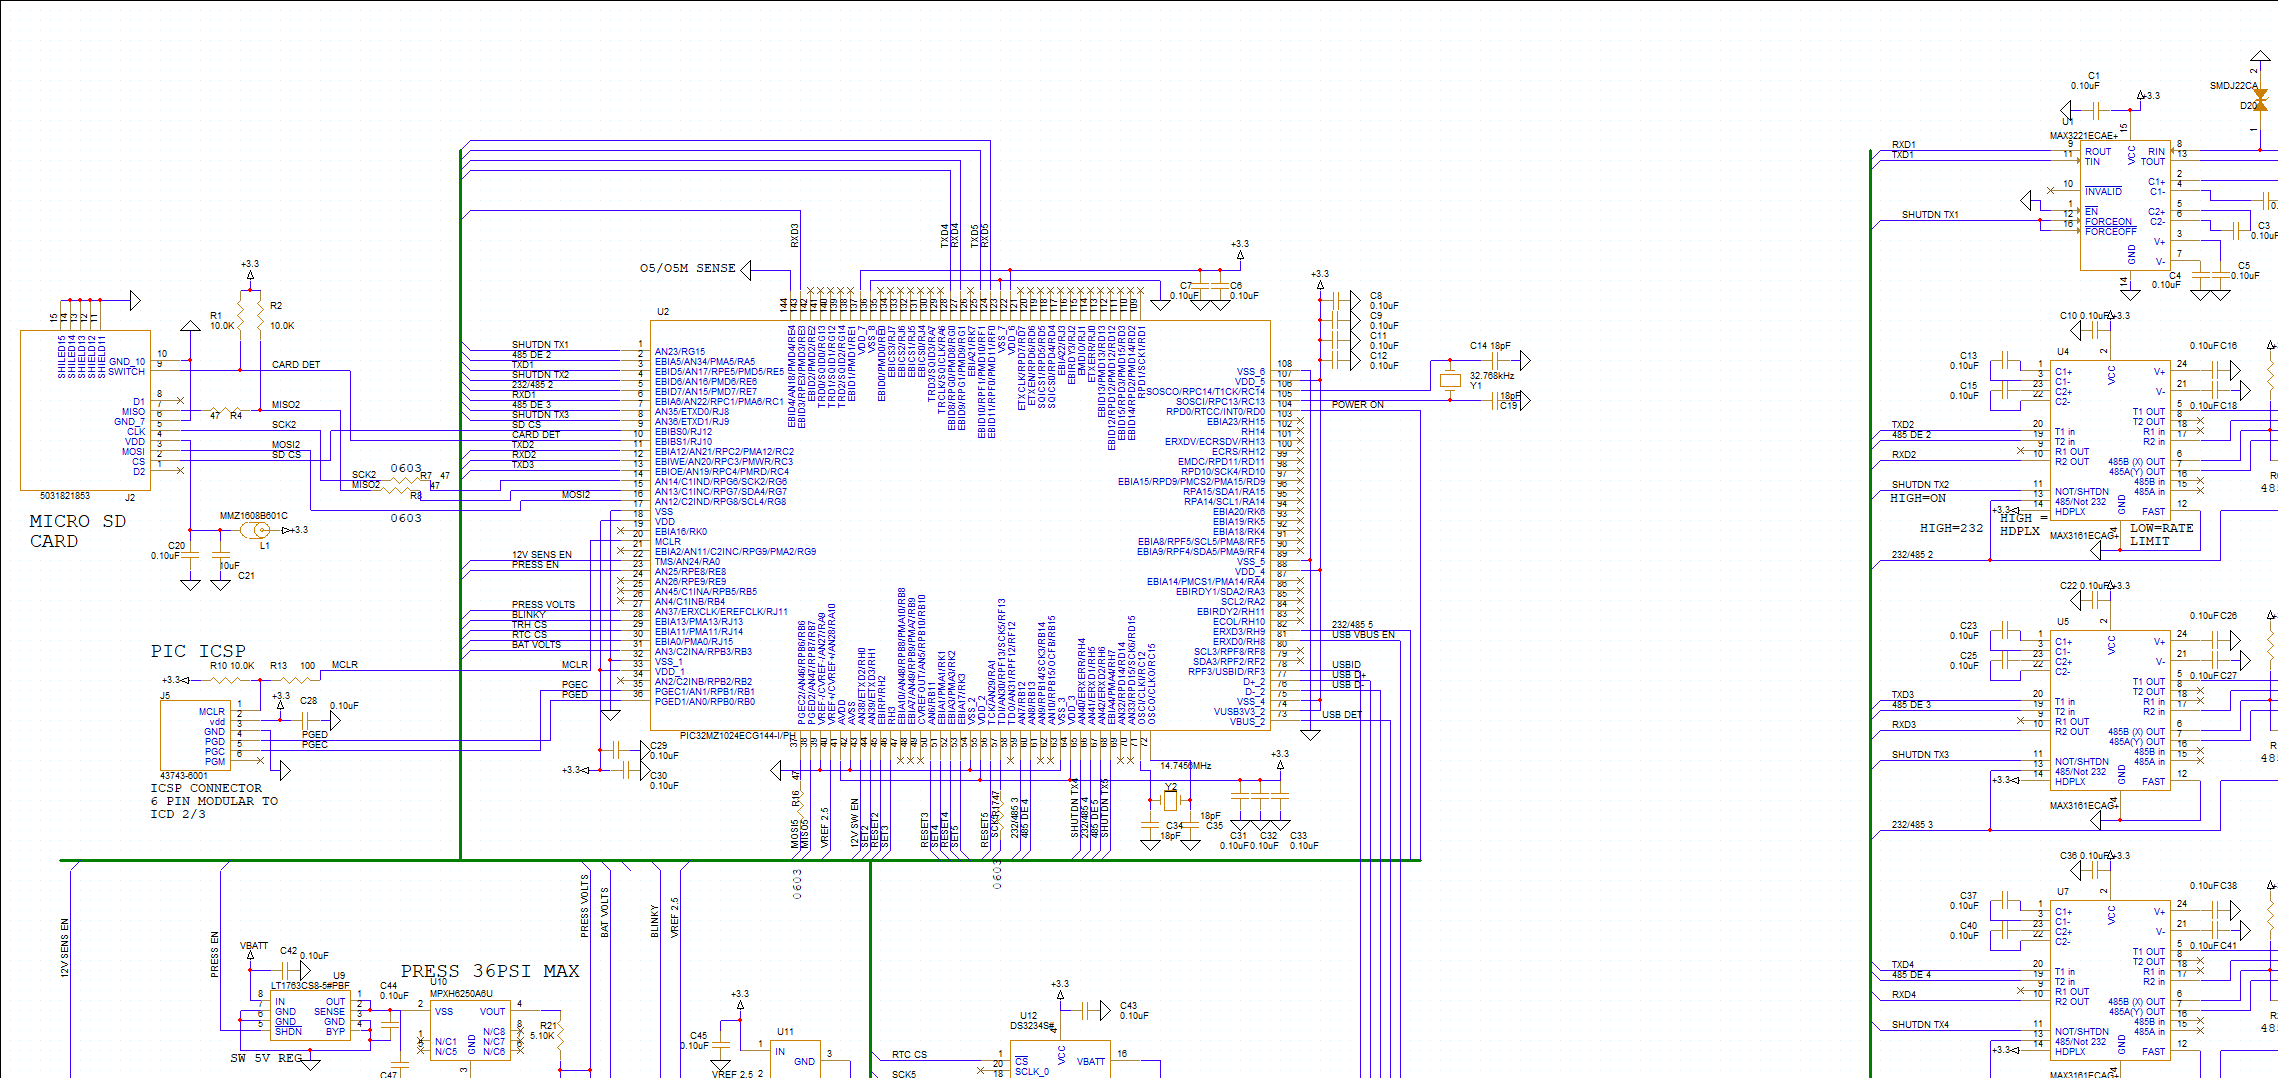Screen dimensions: 2278x1078
Task: Select the R21 resistor designator
Action: pyautogui.click(x=549, y=1026)
